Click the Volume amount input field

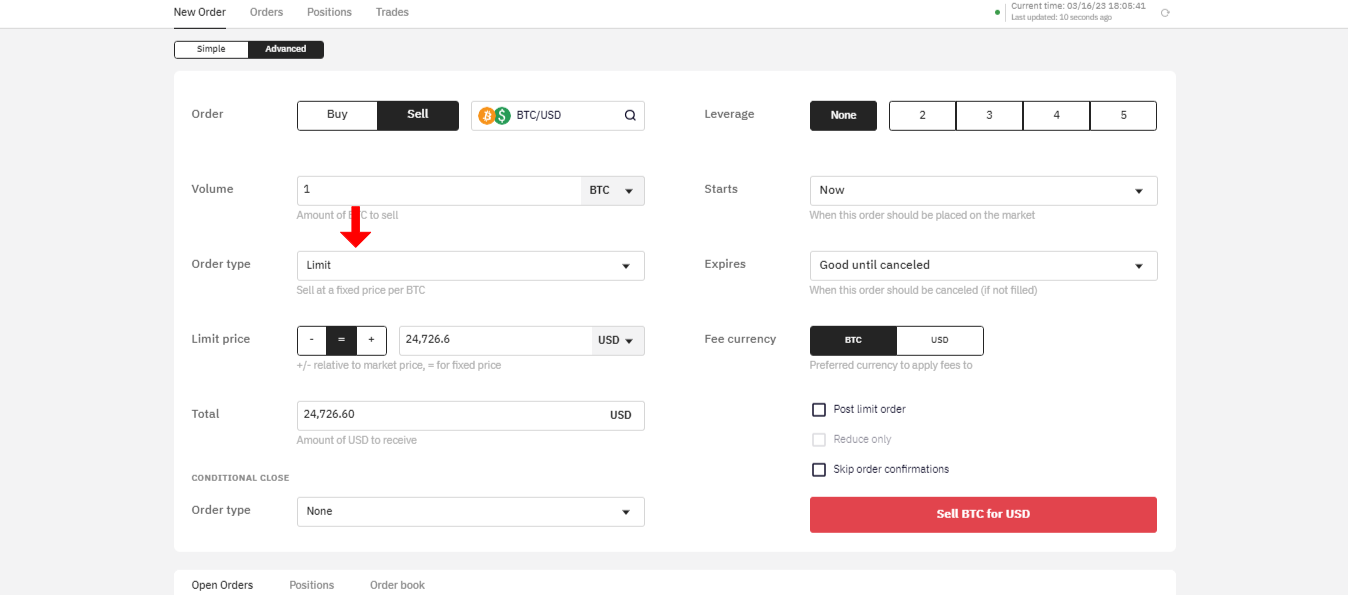pyautogui.click(x=438, y=191)
